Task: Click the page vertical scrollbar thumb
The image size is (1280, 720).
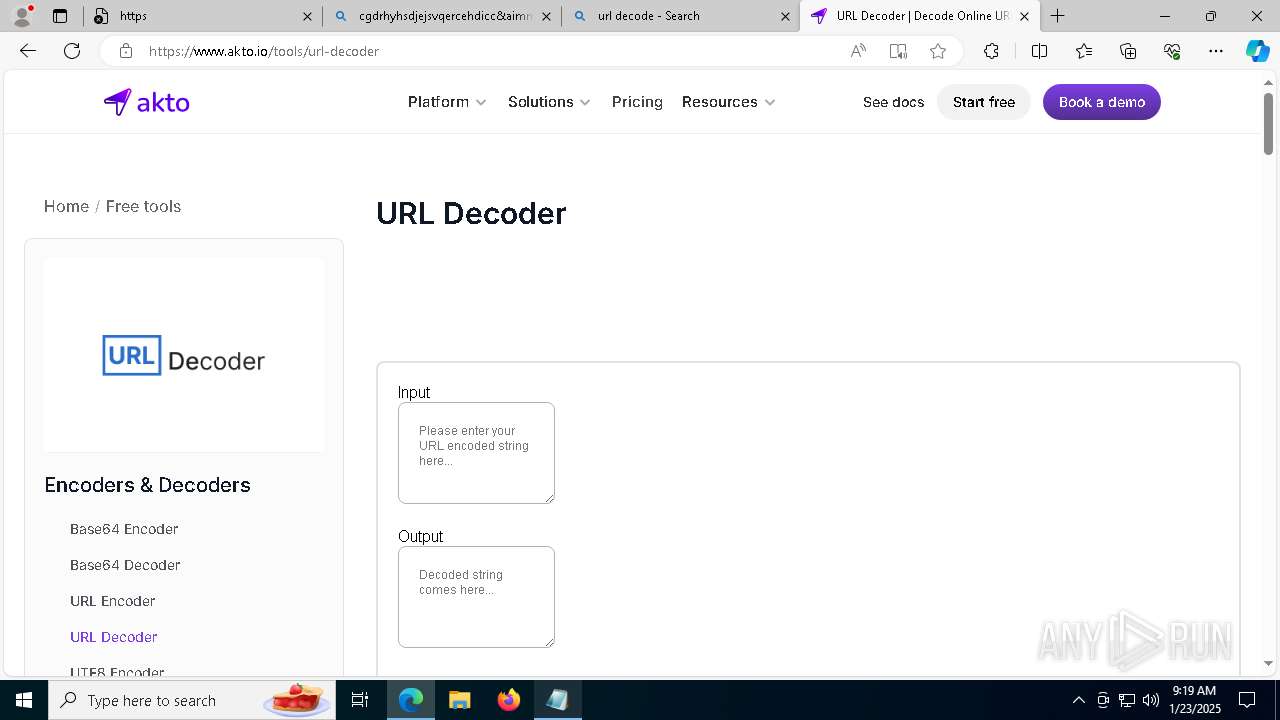Action: [1268, 123]
